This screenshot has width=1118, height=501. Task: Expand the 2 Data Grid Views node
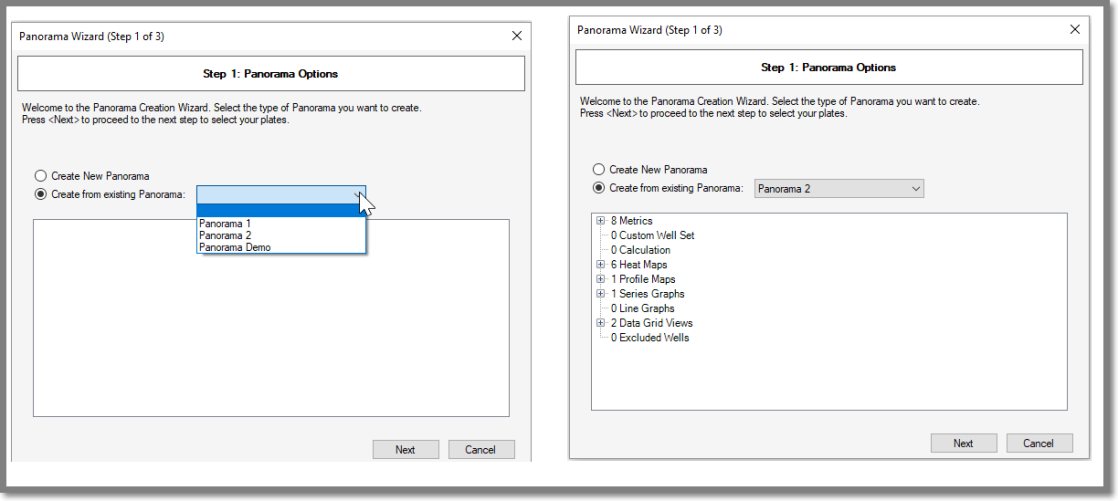(x=600, y=323)
